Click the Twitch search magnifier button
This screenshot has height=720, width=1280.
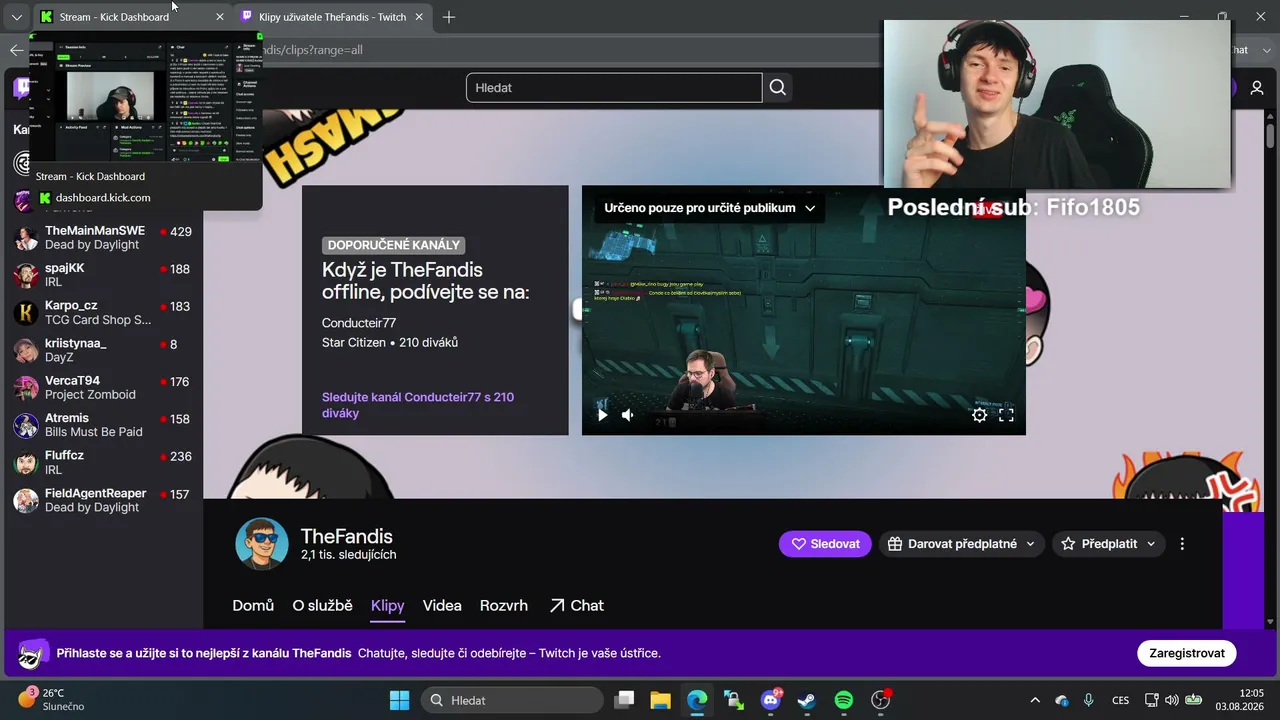[x=777, y=88]
